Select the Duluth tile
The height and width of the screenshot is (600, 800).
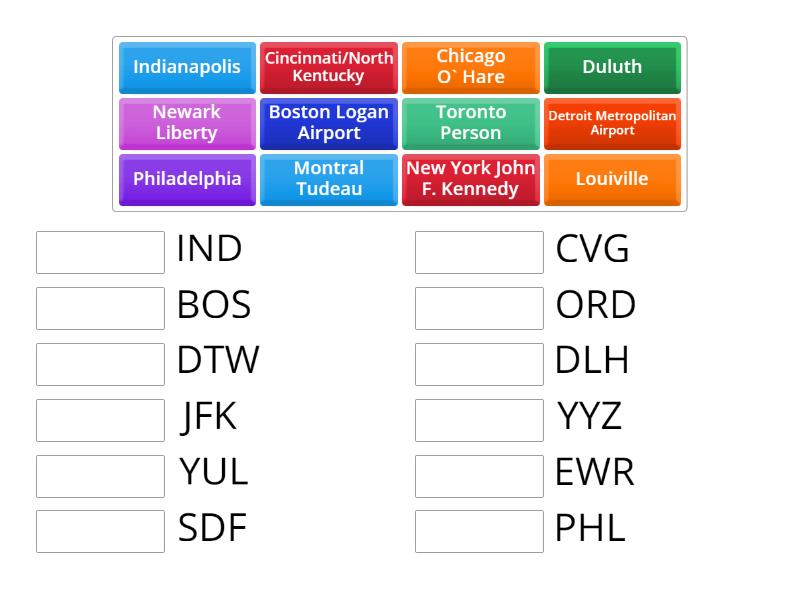click(612, 68)
